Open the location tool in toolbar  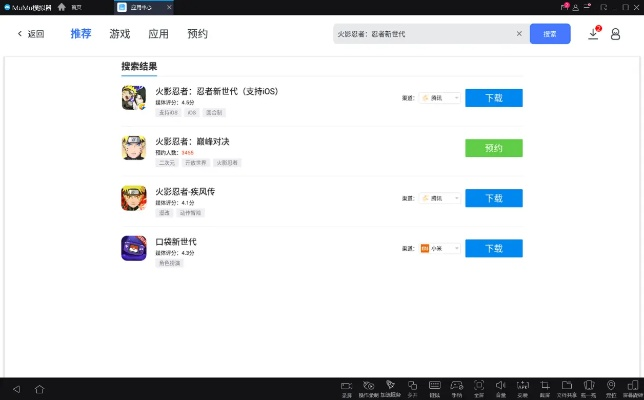(x=611, y=386)
